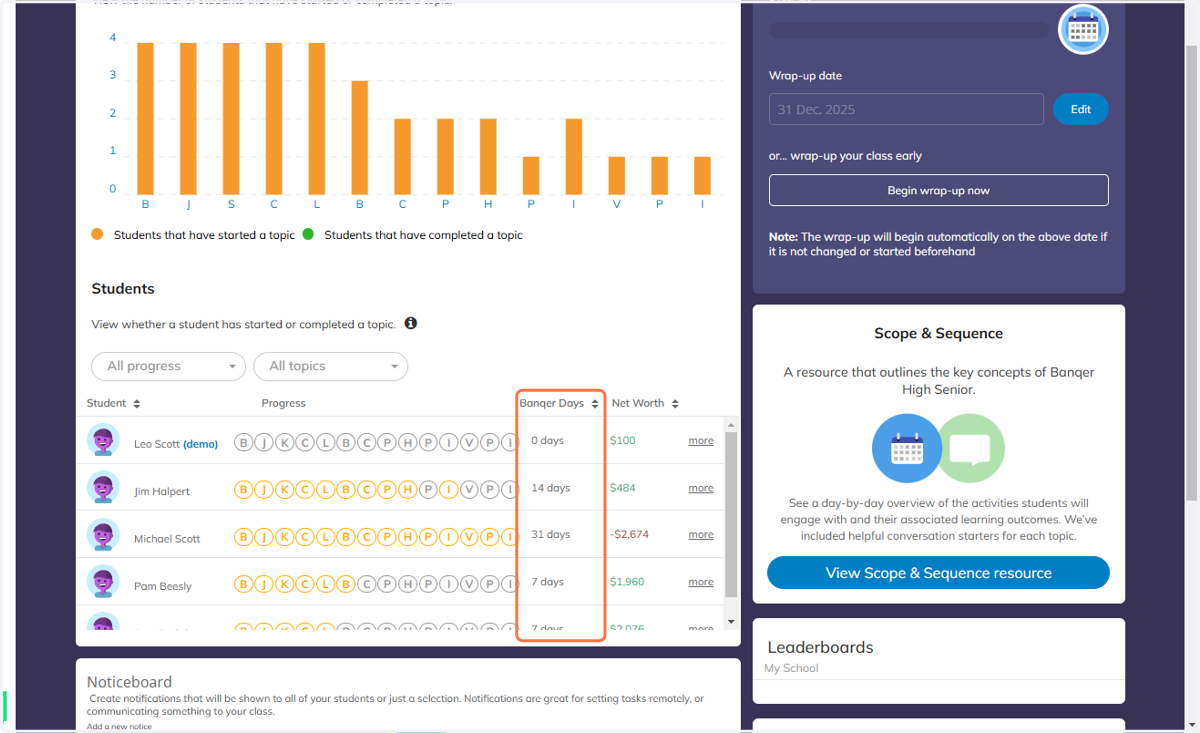This screenshot has width=1200, height=733.
Task: Click the students table scrollbar down arrow
Action: (731, 622)
